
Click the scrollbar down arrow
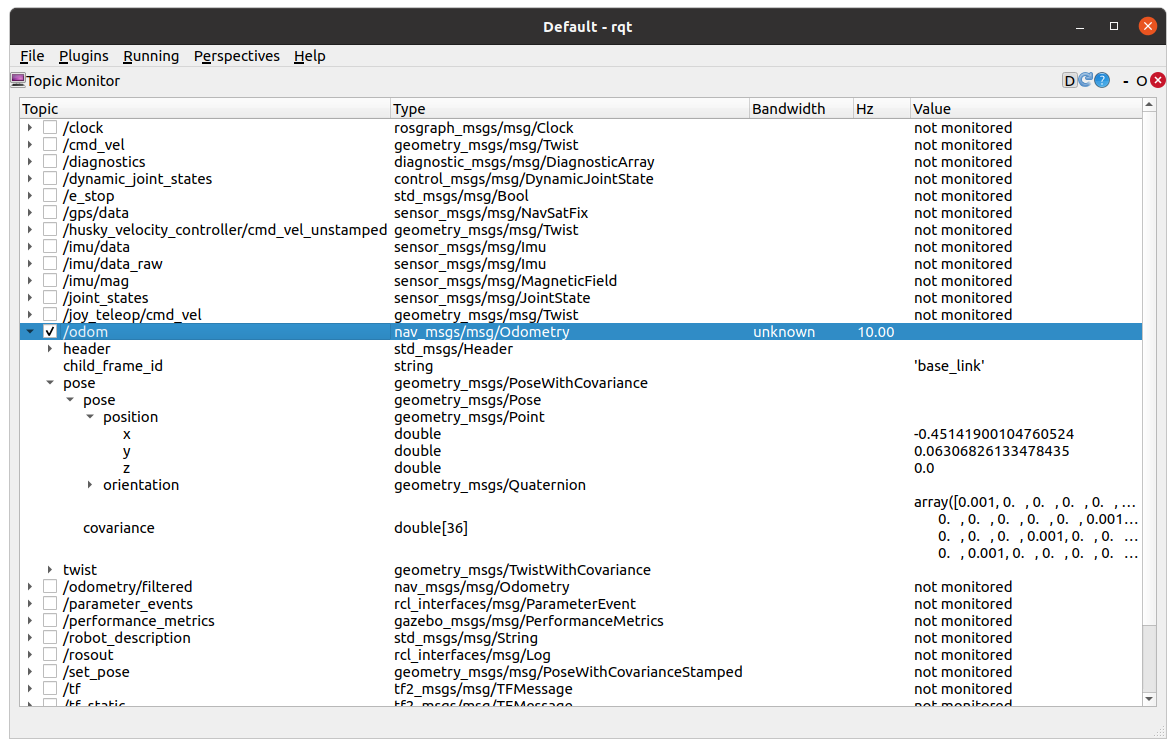point(1149,699)
